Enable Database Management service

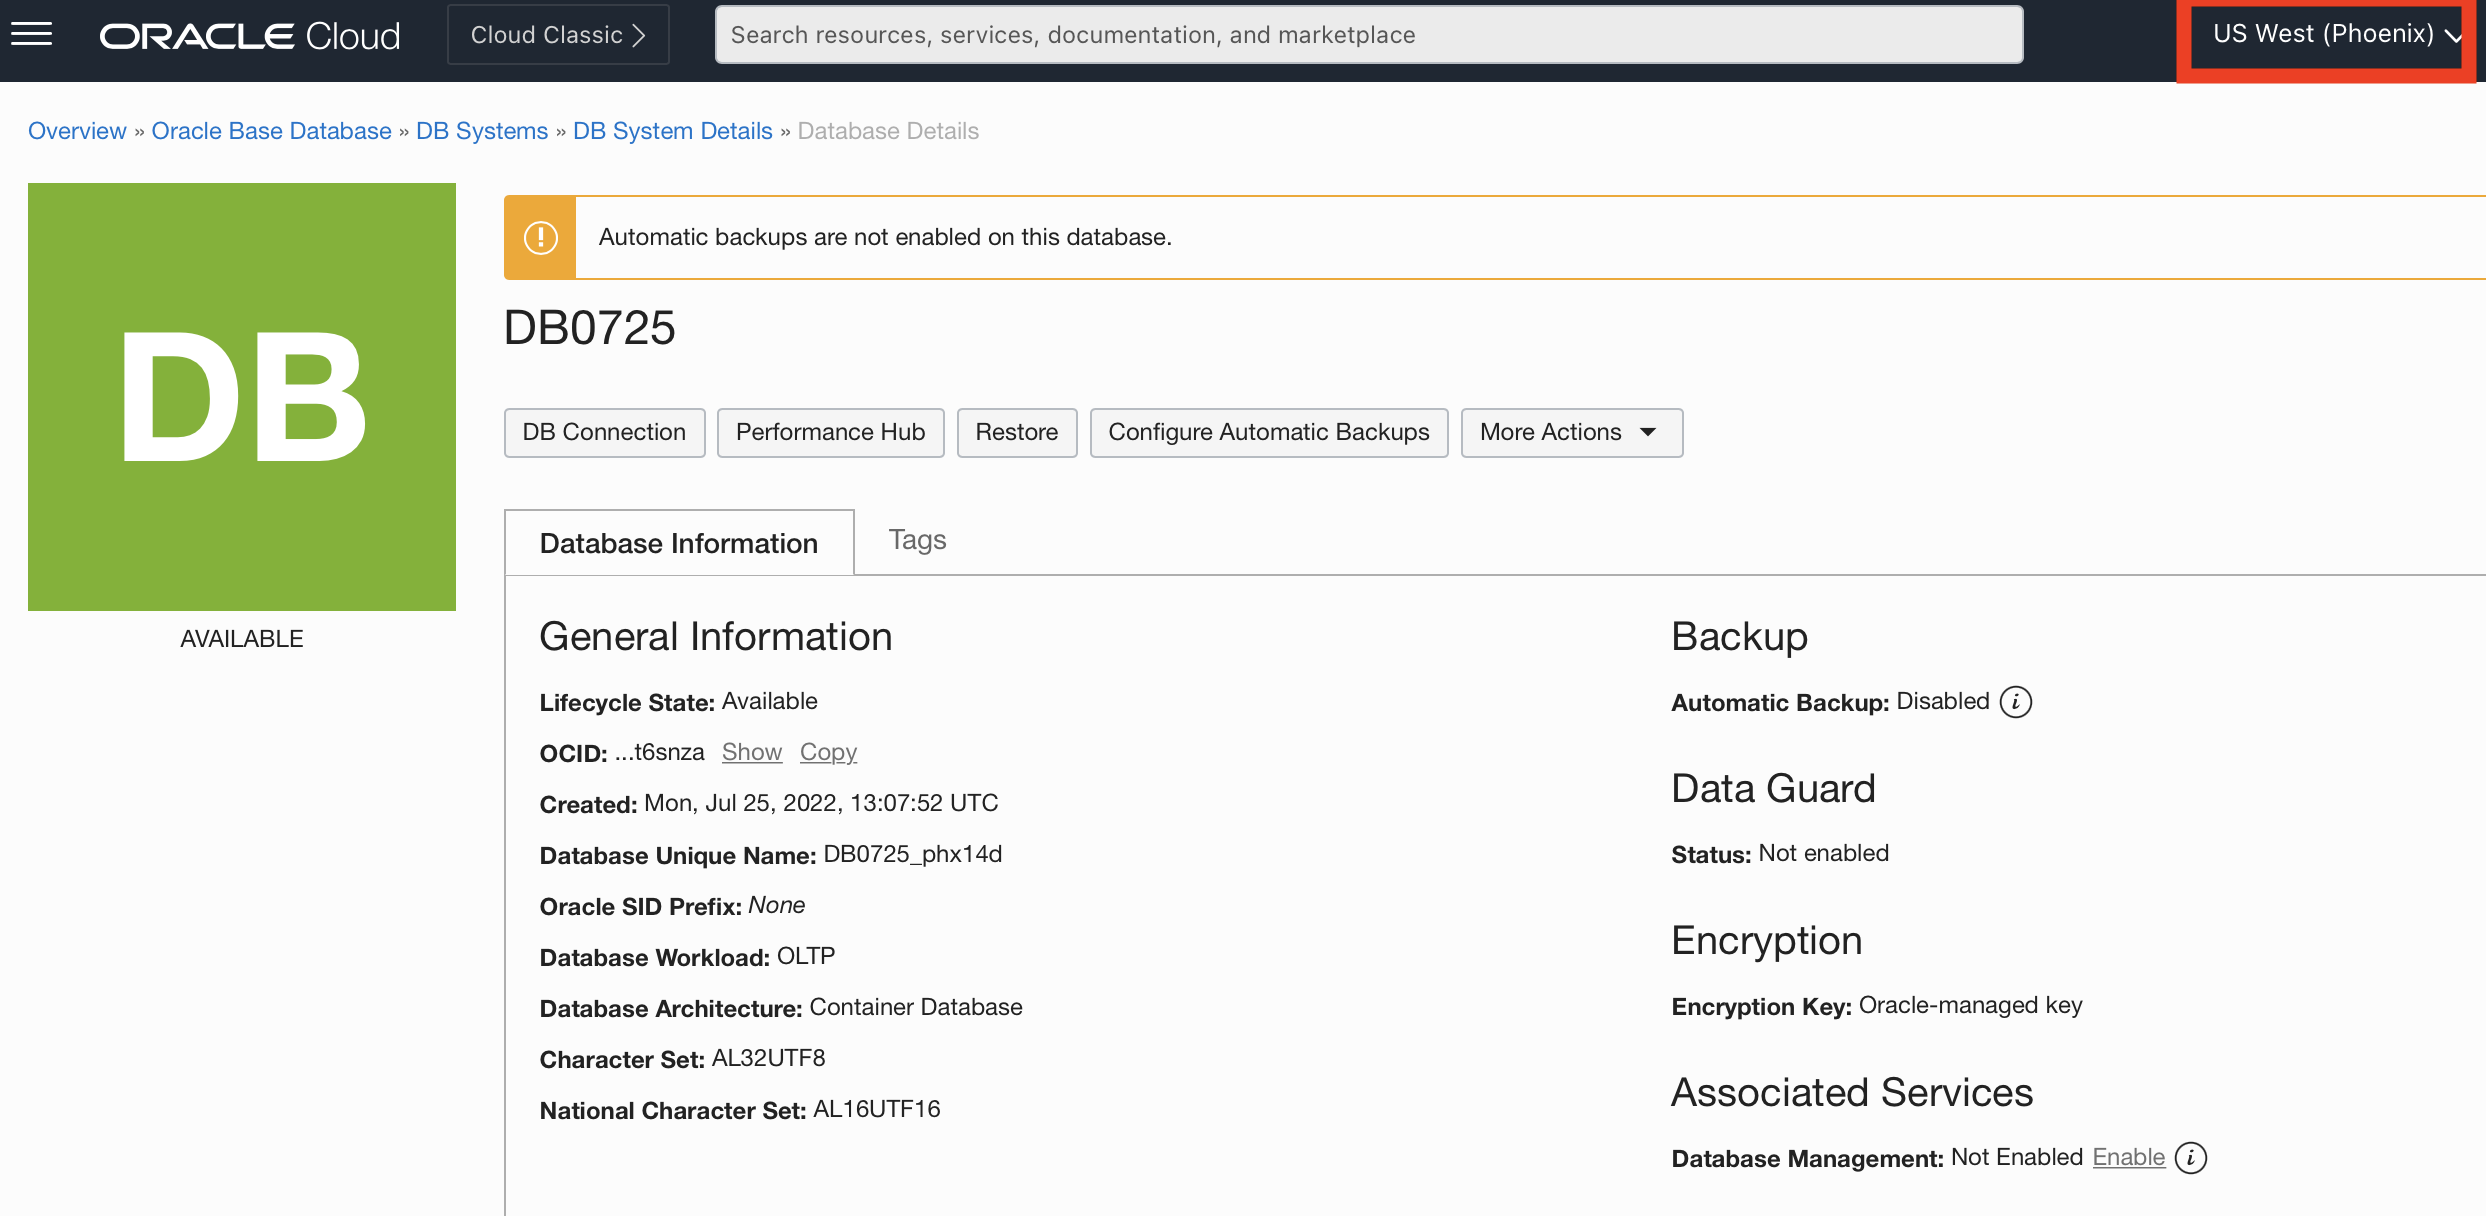[2131, 1157]
